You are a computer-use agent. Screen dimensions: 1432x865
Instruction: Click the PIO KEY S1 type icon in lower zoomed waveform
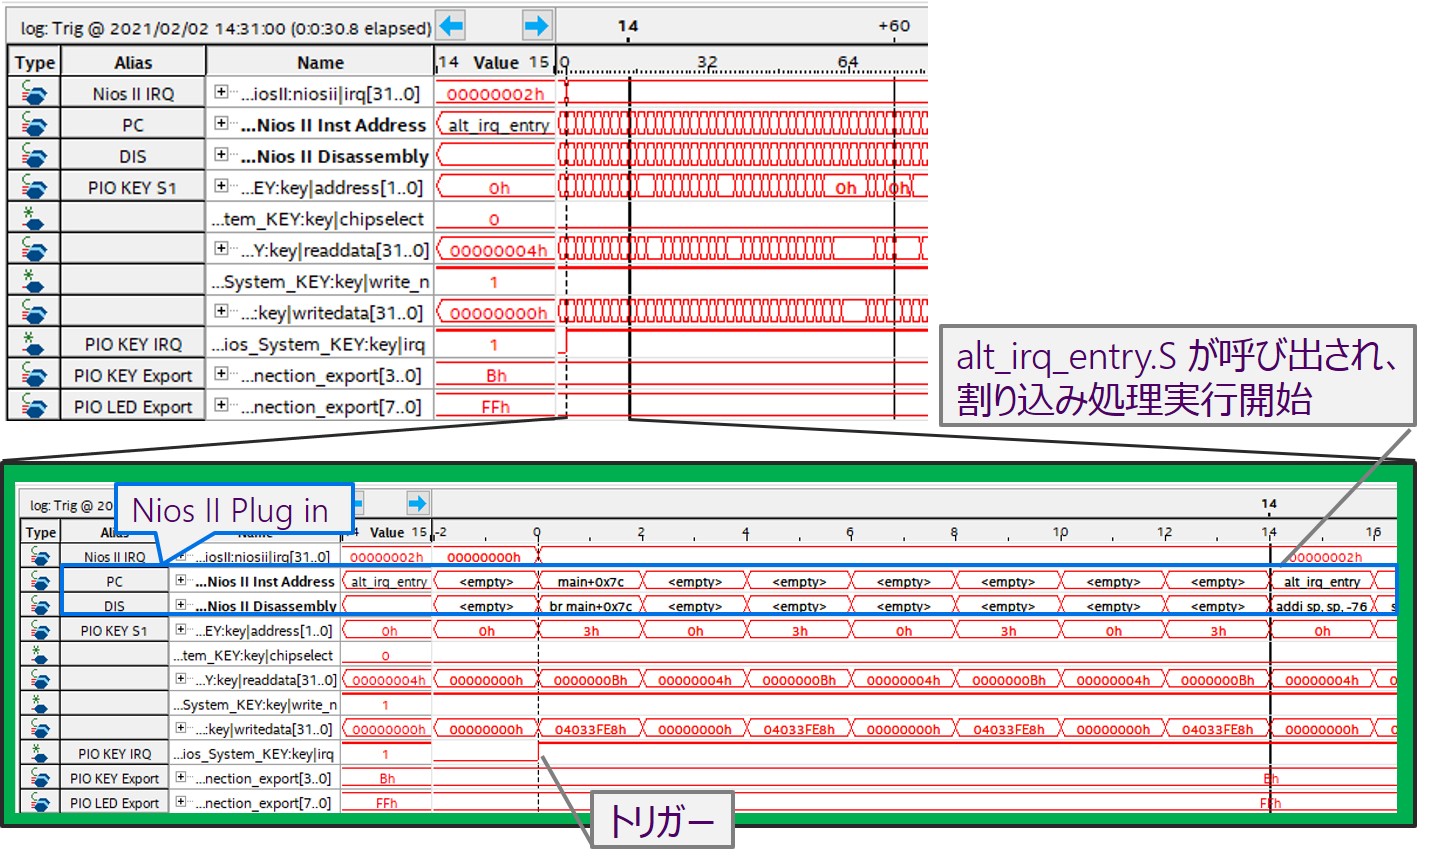coord(40,630)
